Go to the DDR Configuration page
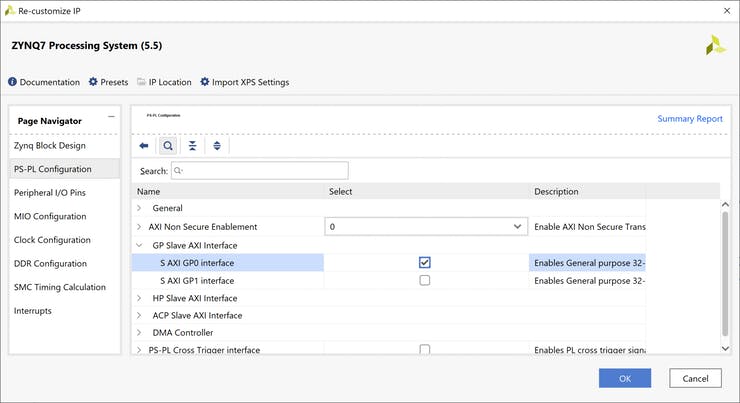This screenshot has height=403, width=740. tap(50, 264)
